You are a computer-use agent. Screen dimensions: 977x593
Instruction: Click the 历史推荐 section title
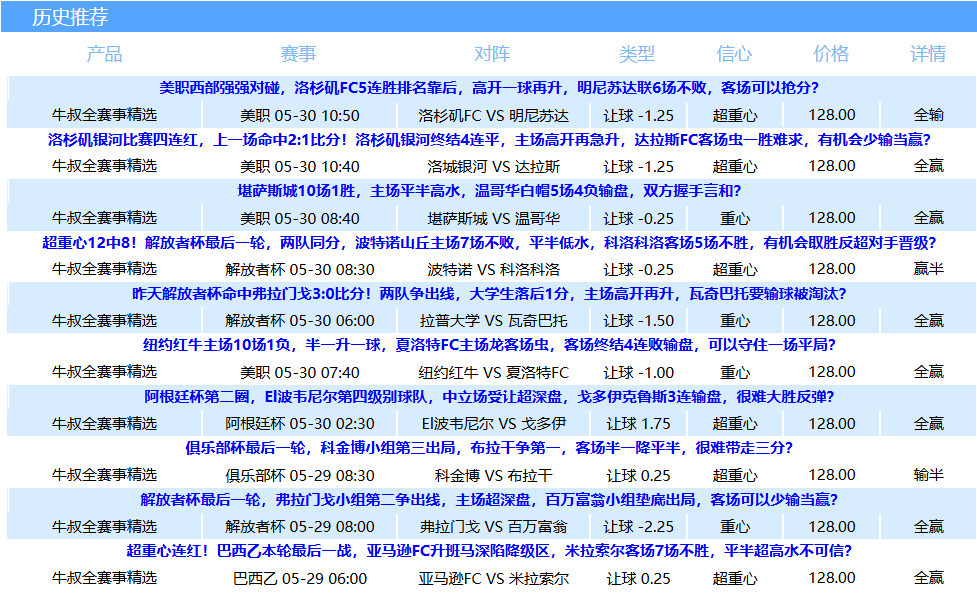pos(70,17)
